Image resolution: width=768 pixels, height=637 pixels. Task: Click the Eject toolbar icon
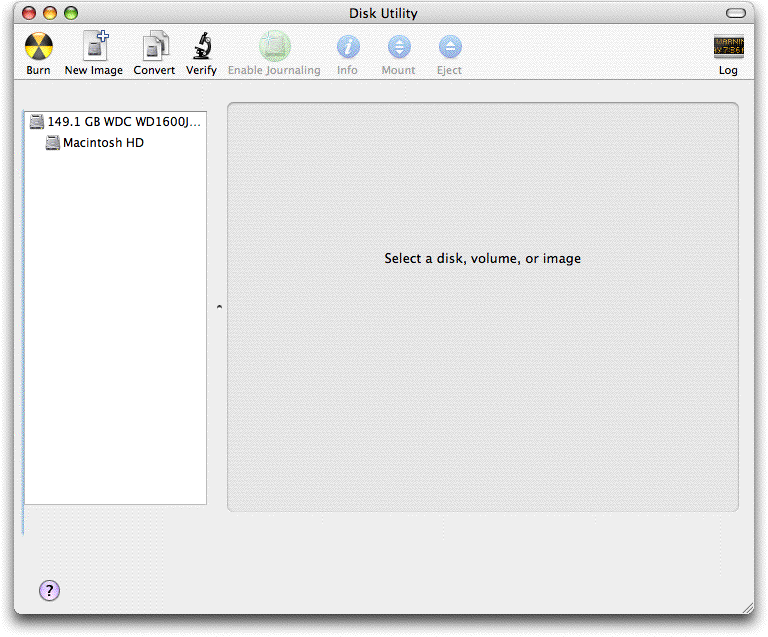(x=450, y=47)
